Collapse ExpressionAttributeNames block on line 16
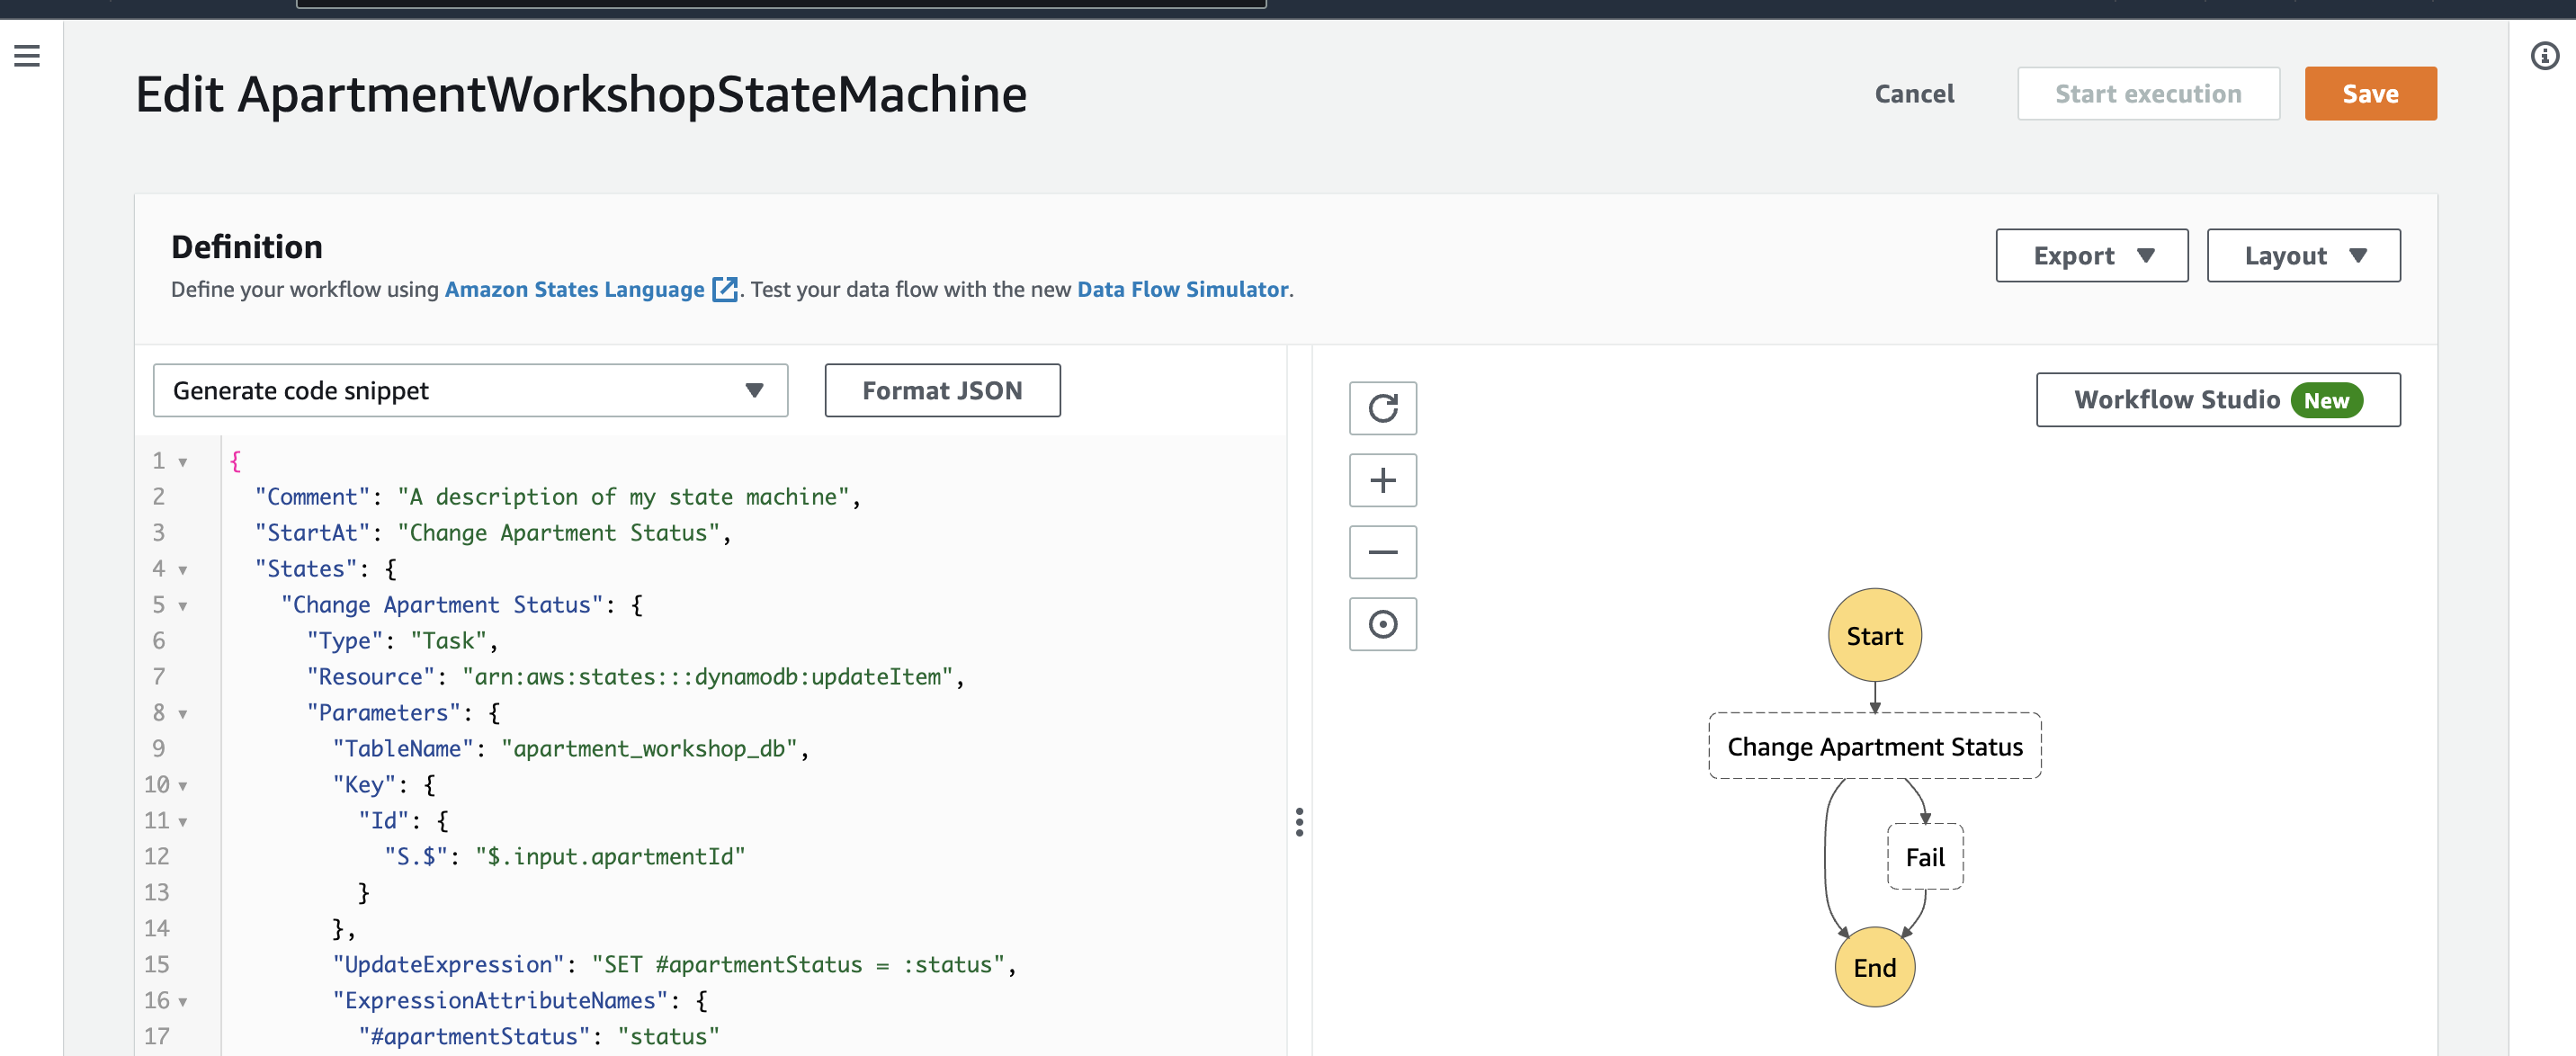This screenshot has height=1056, width=2576. point(183,1002)
